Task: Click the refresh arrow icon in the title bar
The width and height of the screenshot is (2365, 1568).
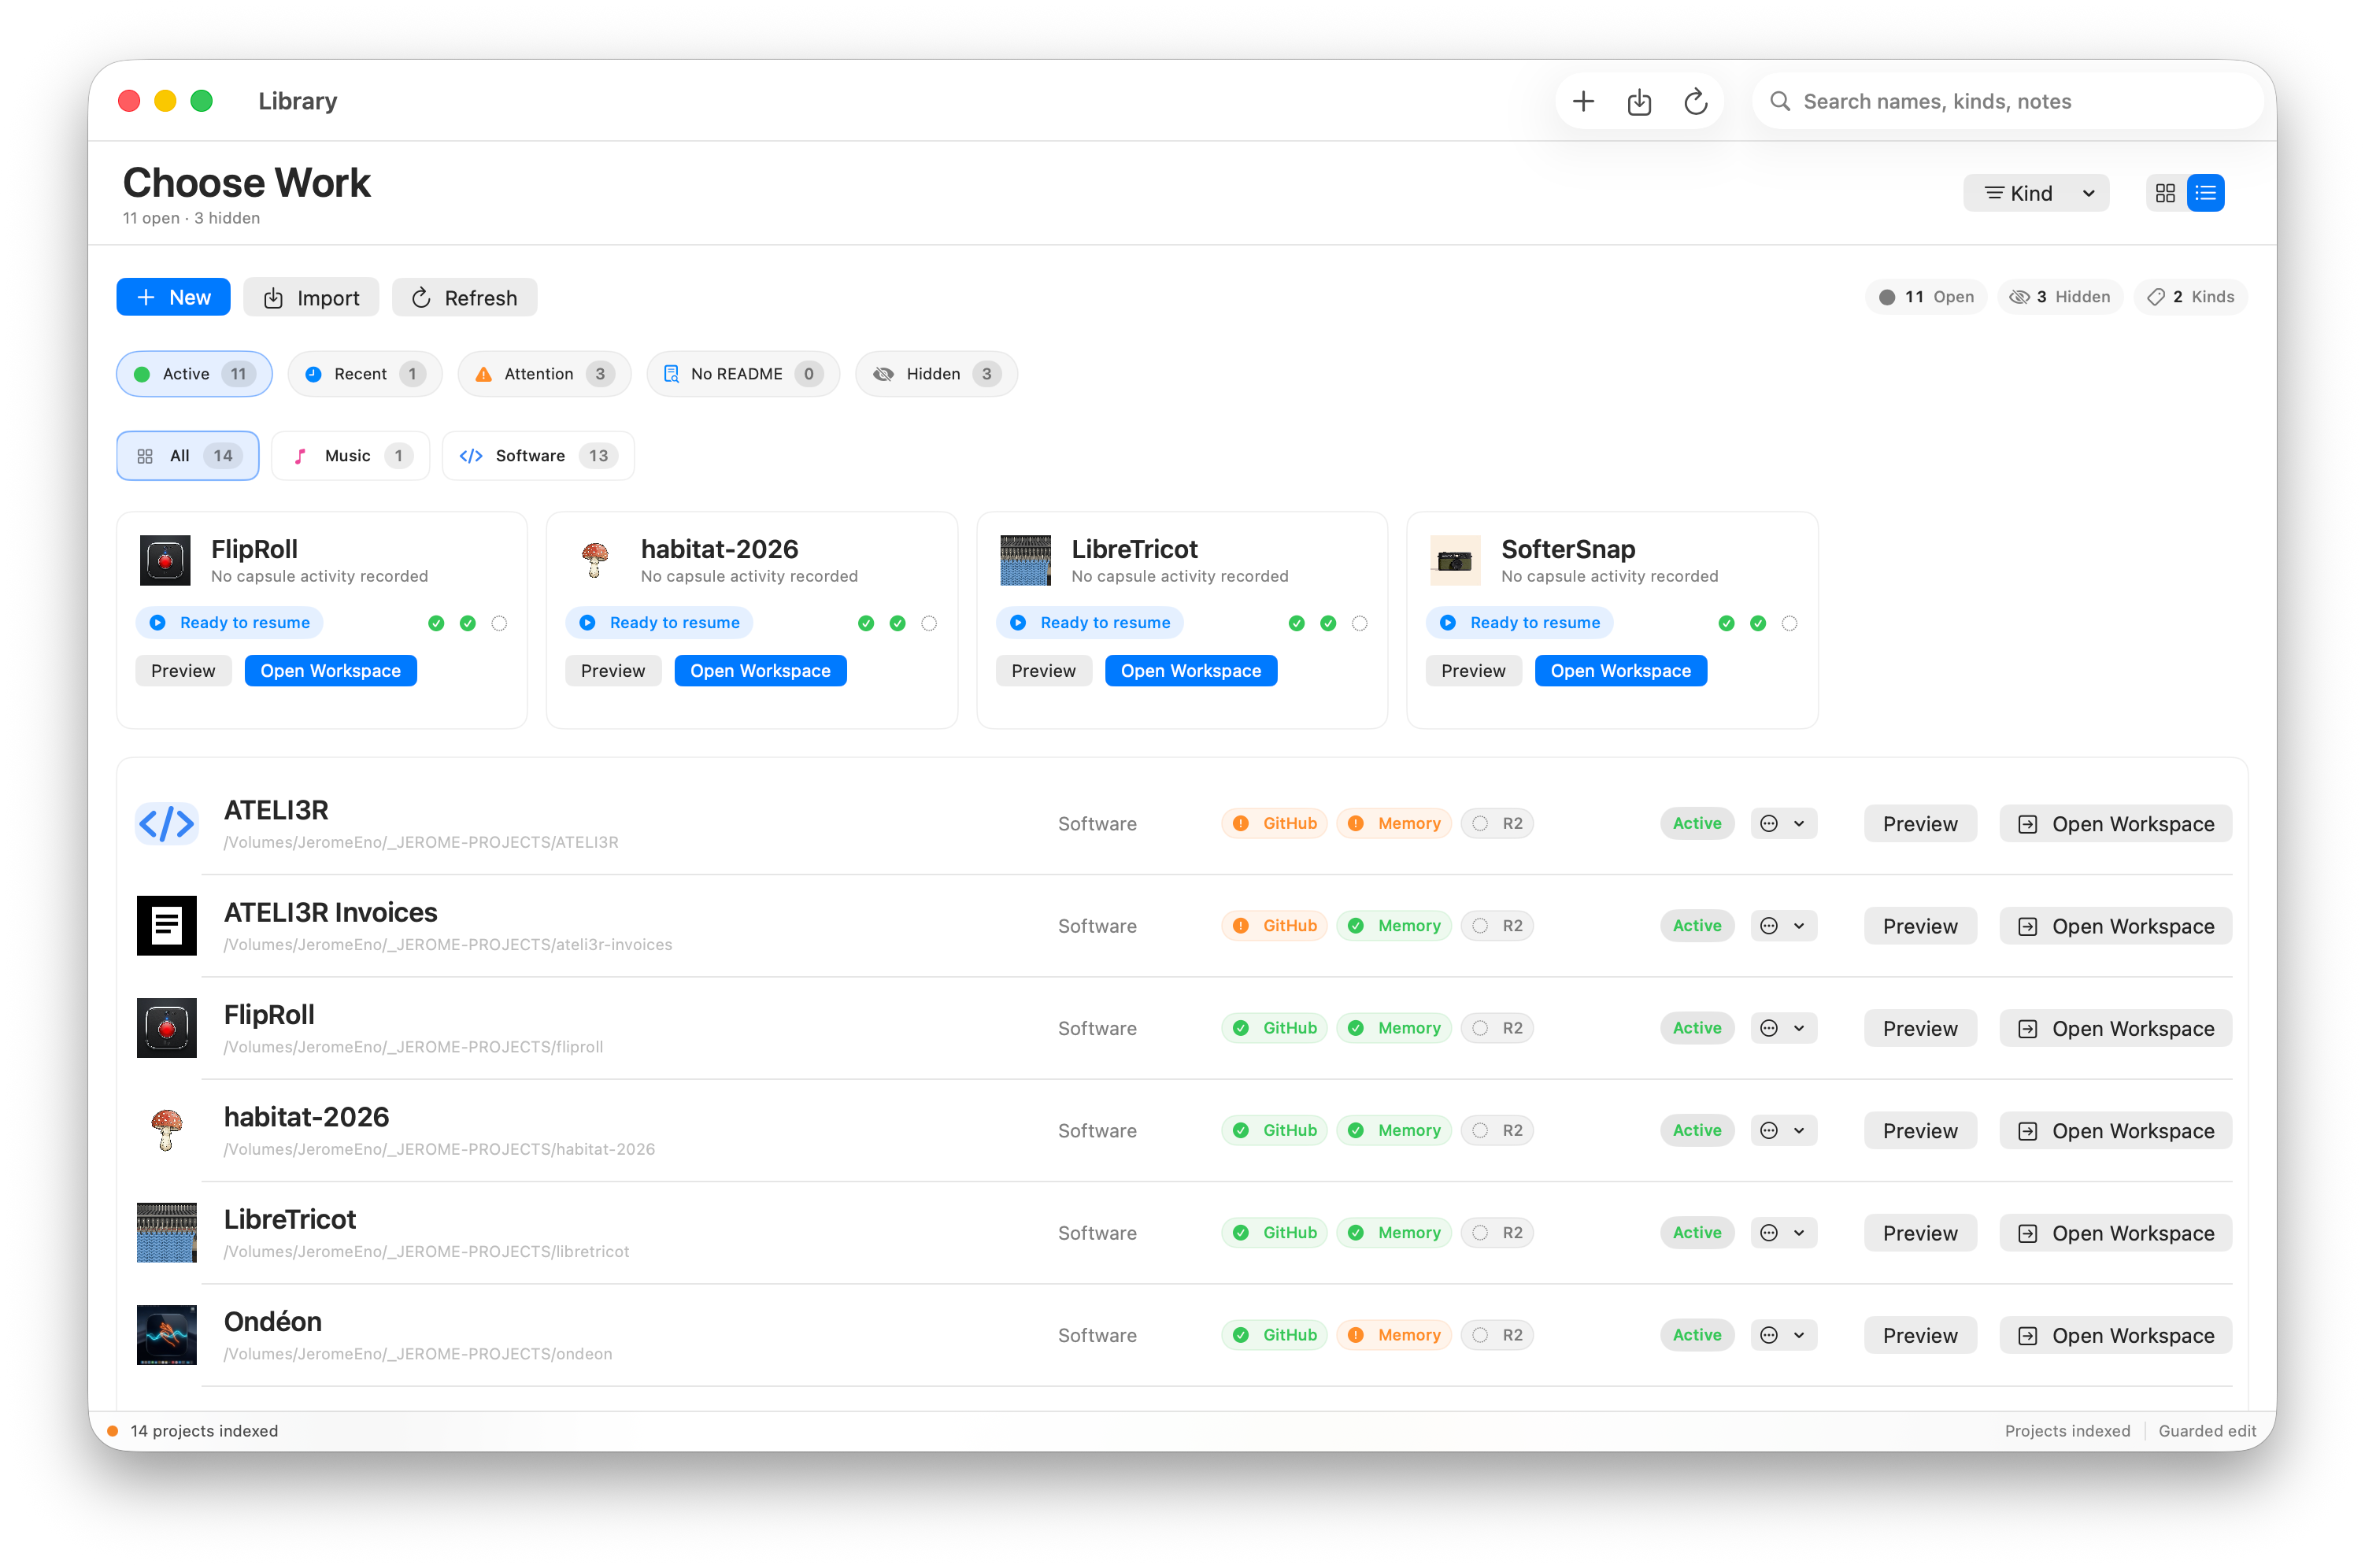Action: click(1695, 101)
